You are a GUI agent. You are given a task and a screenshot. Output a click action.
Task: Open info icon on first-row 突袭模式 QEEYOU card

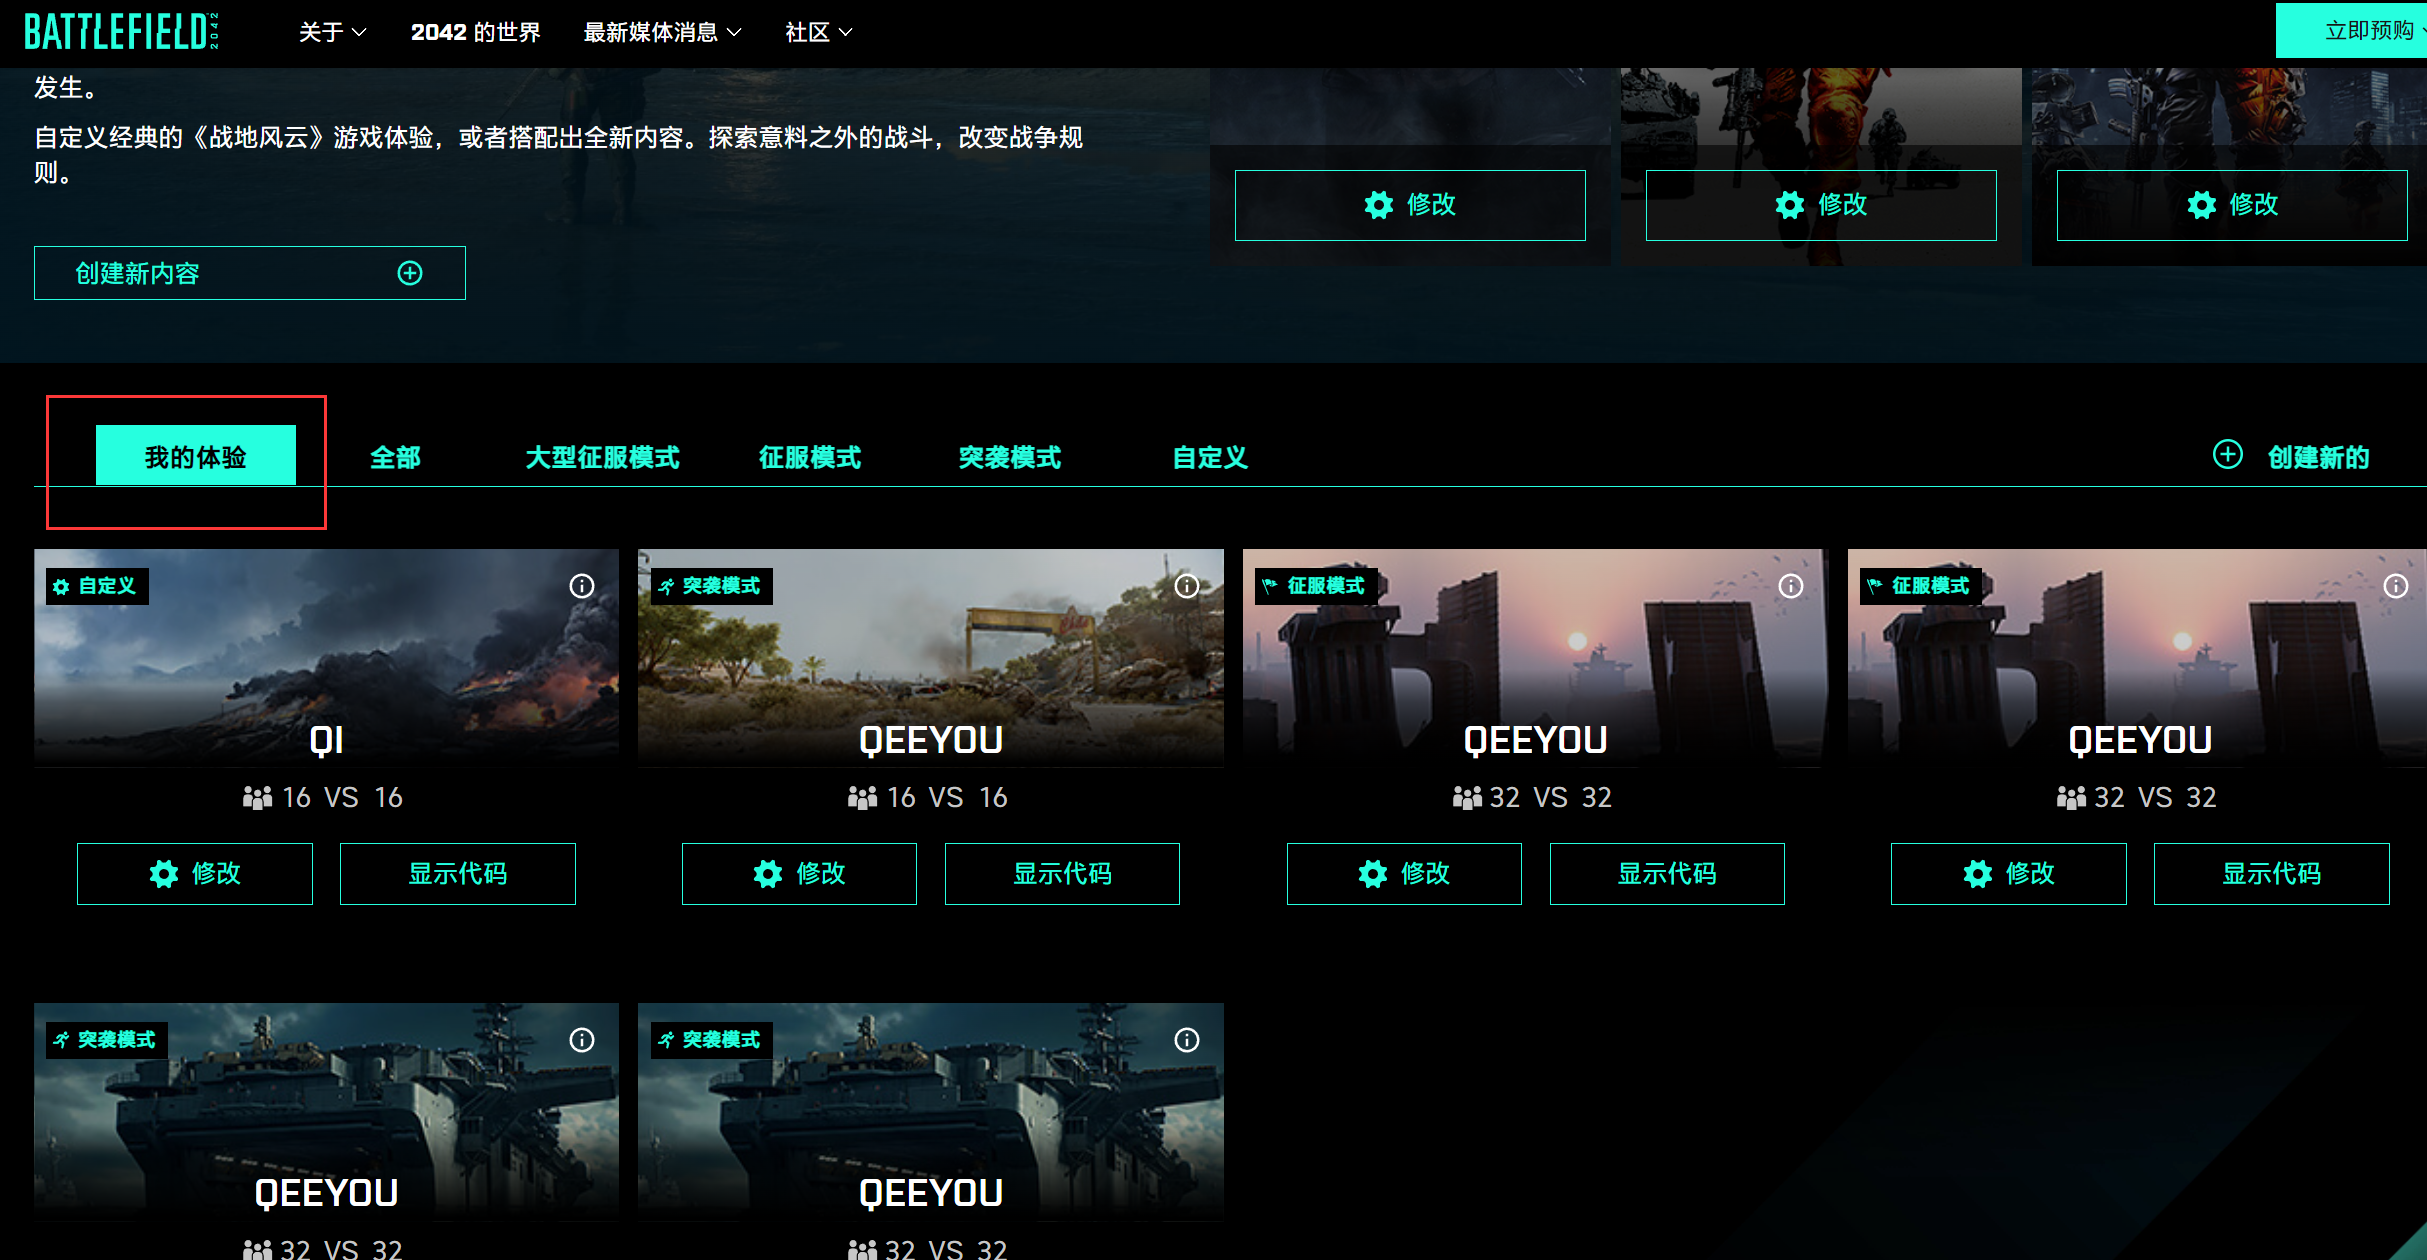pos(1187,586)
